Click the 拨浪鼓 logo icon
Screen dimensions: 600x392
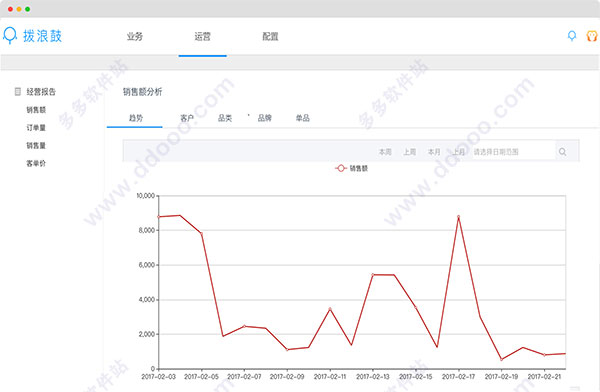[10, 36]
